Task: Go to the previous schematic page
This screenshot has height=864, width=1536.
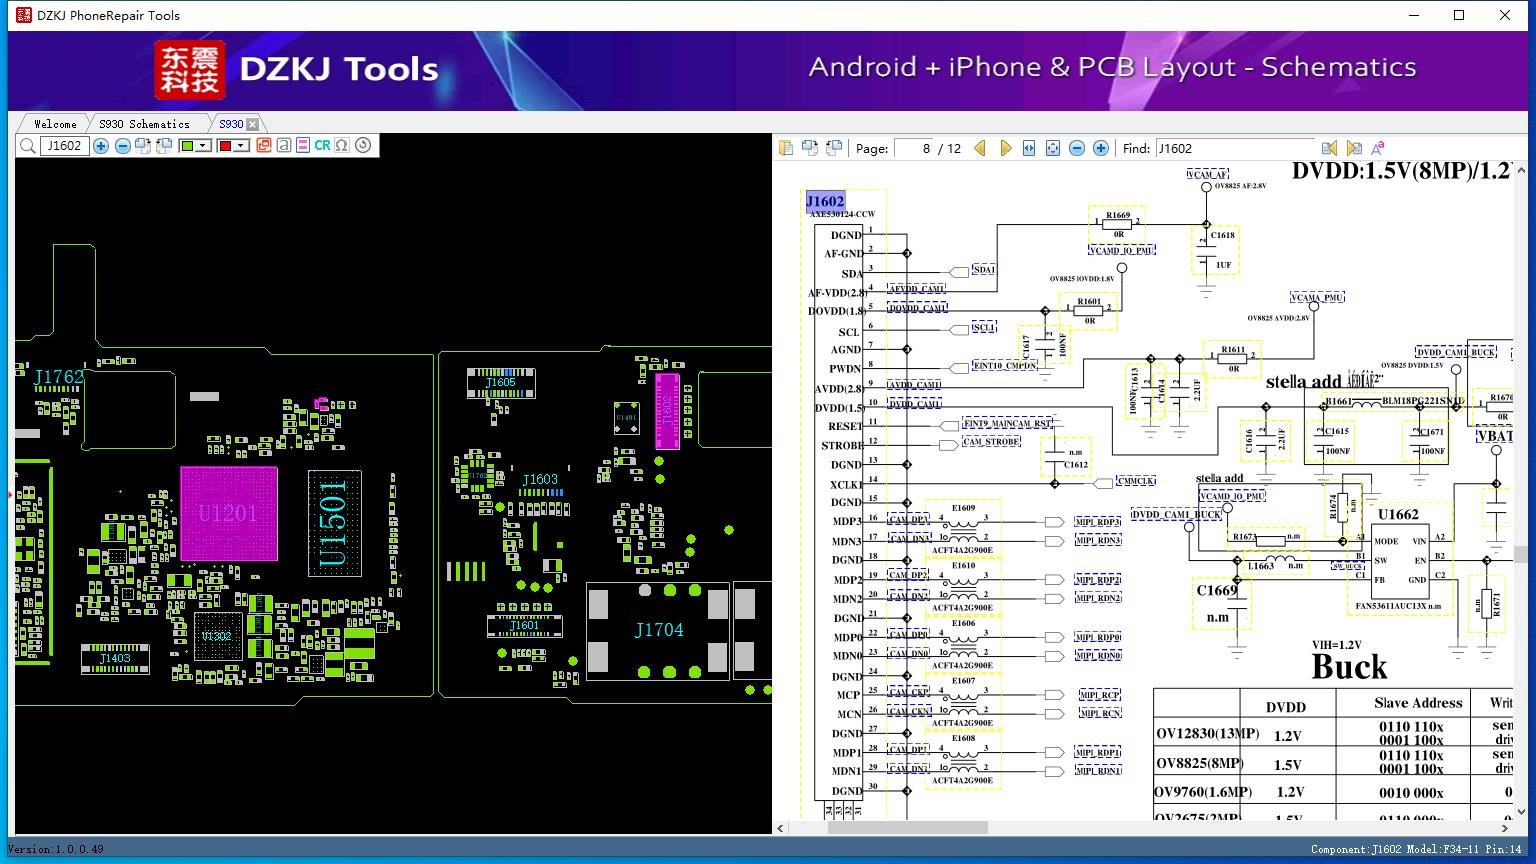Action: point(980,148)
